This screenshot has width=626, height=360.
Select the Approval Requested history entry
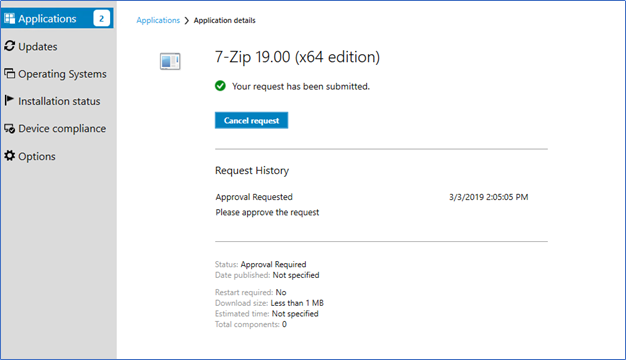[254, 197]
